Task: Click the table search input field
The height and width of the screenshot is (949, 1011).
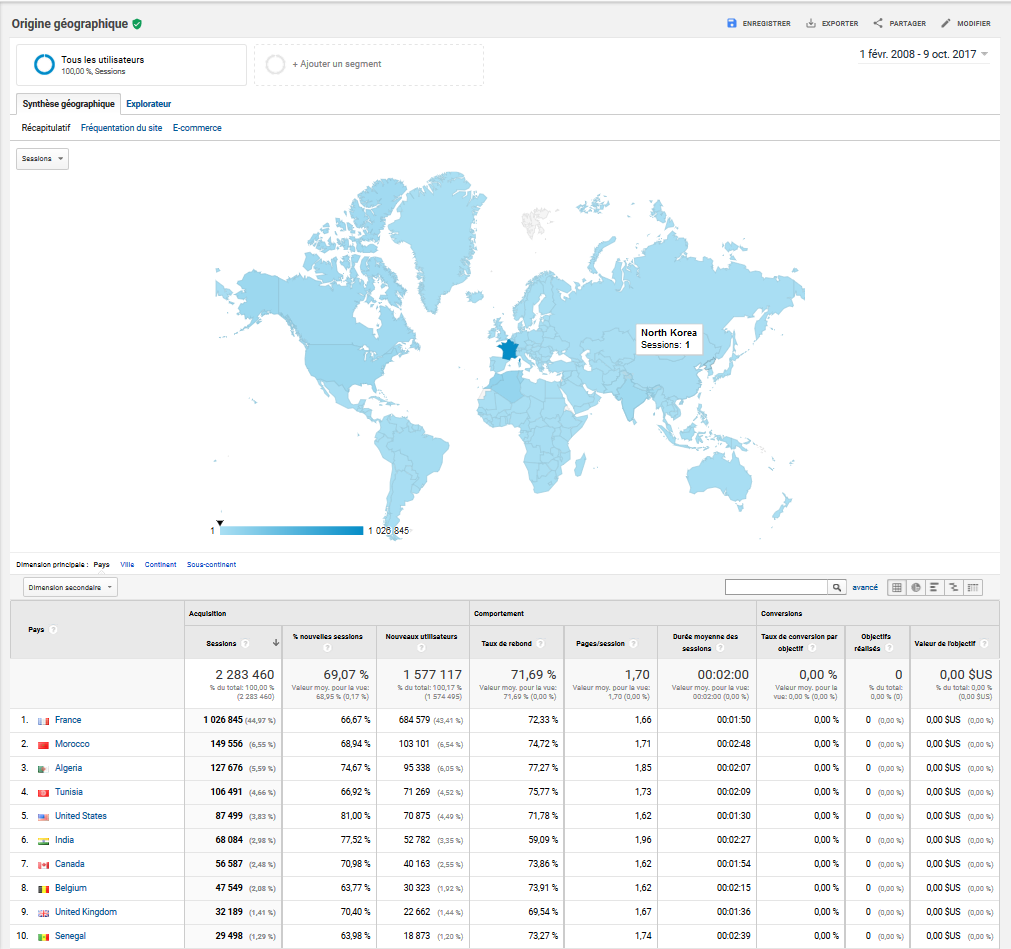Action: (x=777, y=587)
